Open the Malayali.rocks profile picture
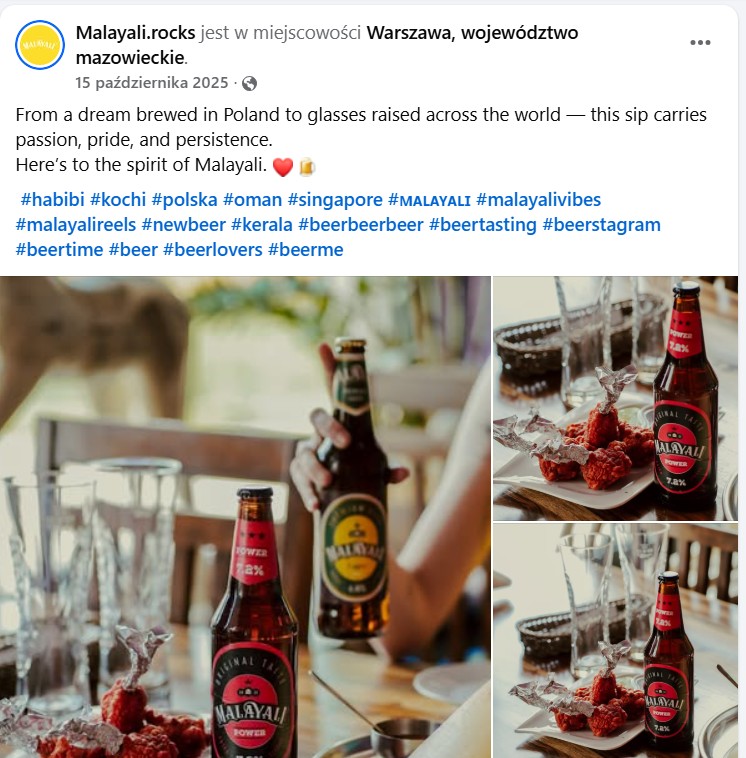Image resolution: width=746 pixels, height=758 pixels. 40,45
